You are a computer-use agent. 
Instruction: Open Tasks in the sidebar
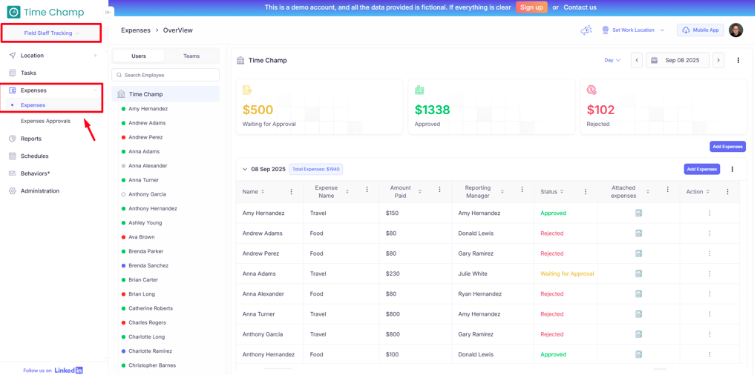coord(28,73)
